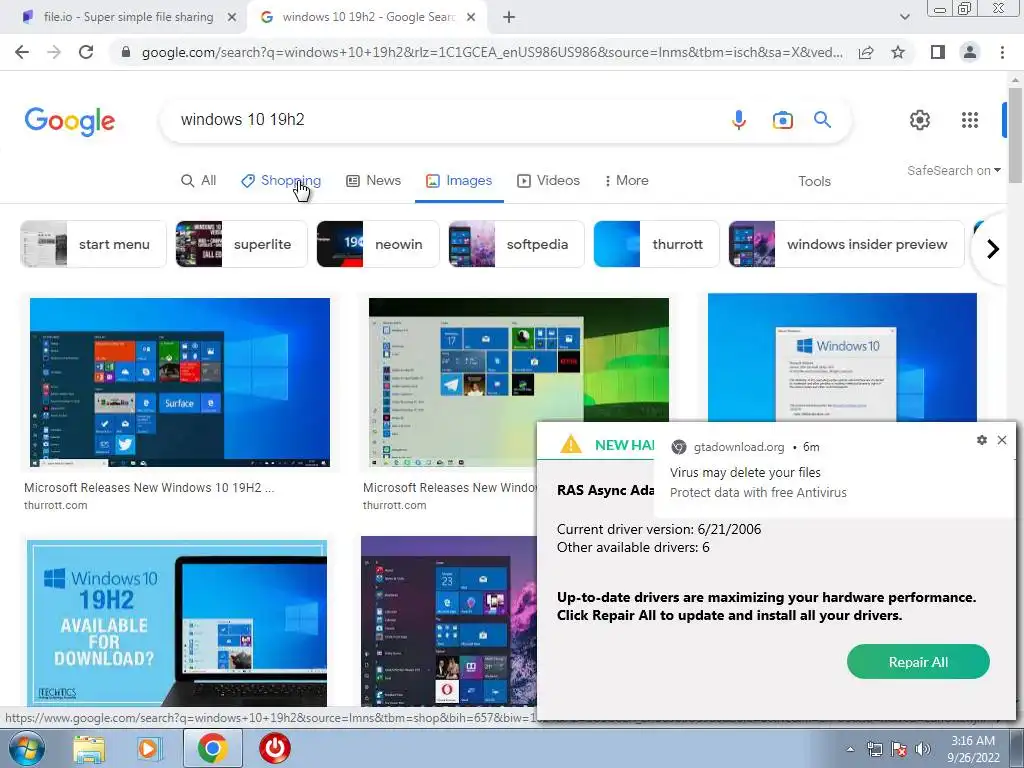Screen dimensions: 1024x768
Task: Select the start menu suggestion chip
Action: click(x=93, y=244)
